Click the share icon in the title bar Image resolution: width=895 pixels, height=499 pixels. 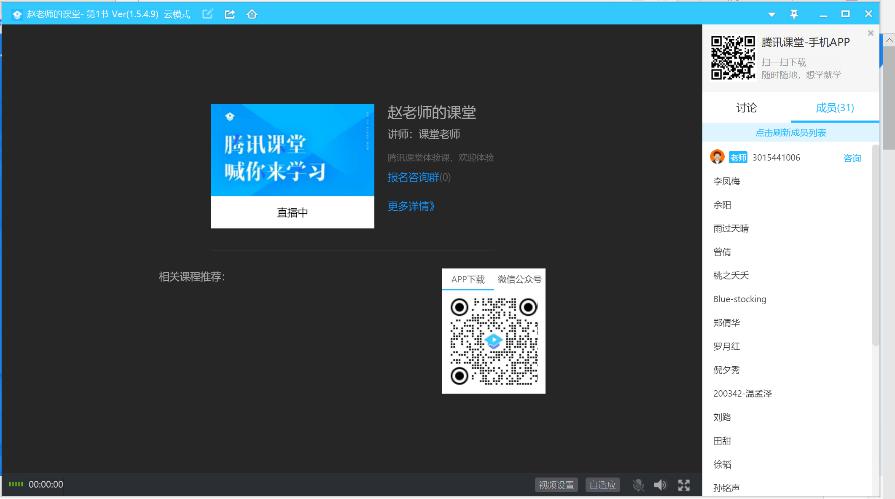[x=229, y=14]
